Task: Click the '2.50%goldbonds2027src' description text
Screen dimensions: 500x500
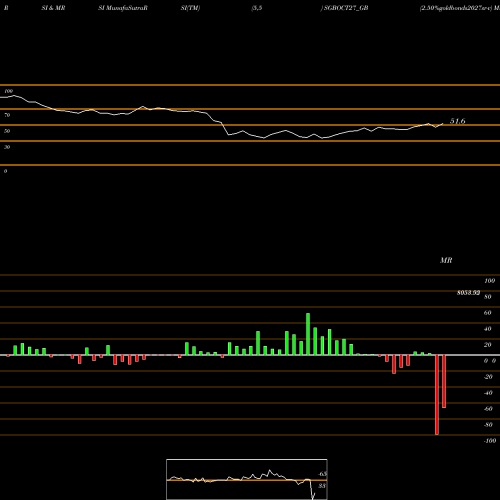Action: click(456, 8)
